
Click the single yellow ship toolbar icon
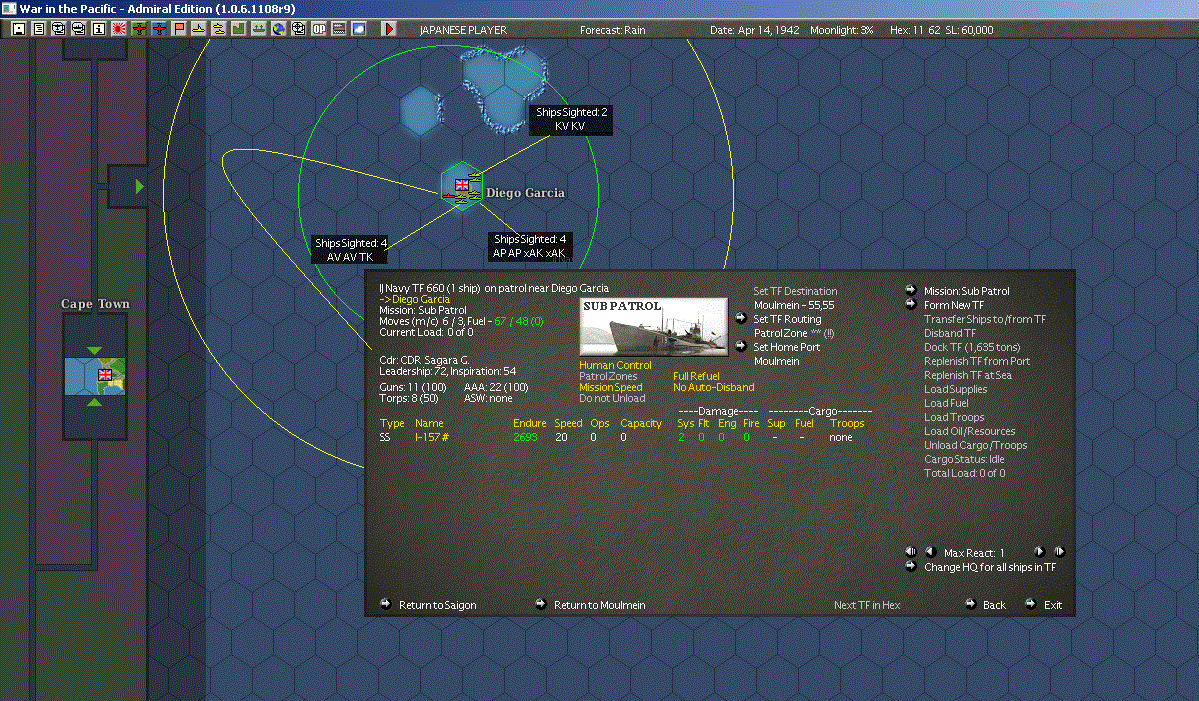pyautogui.click(x=199, y=29)
